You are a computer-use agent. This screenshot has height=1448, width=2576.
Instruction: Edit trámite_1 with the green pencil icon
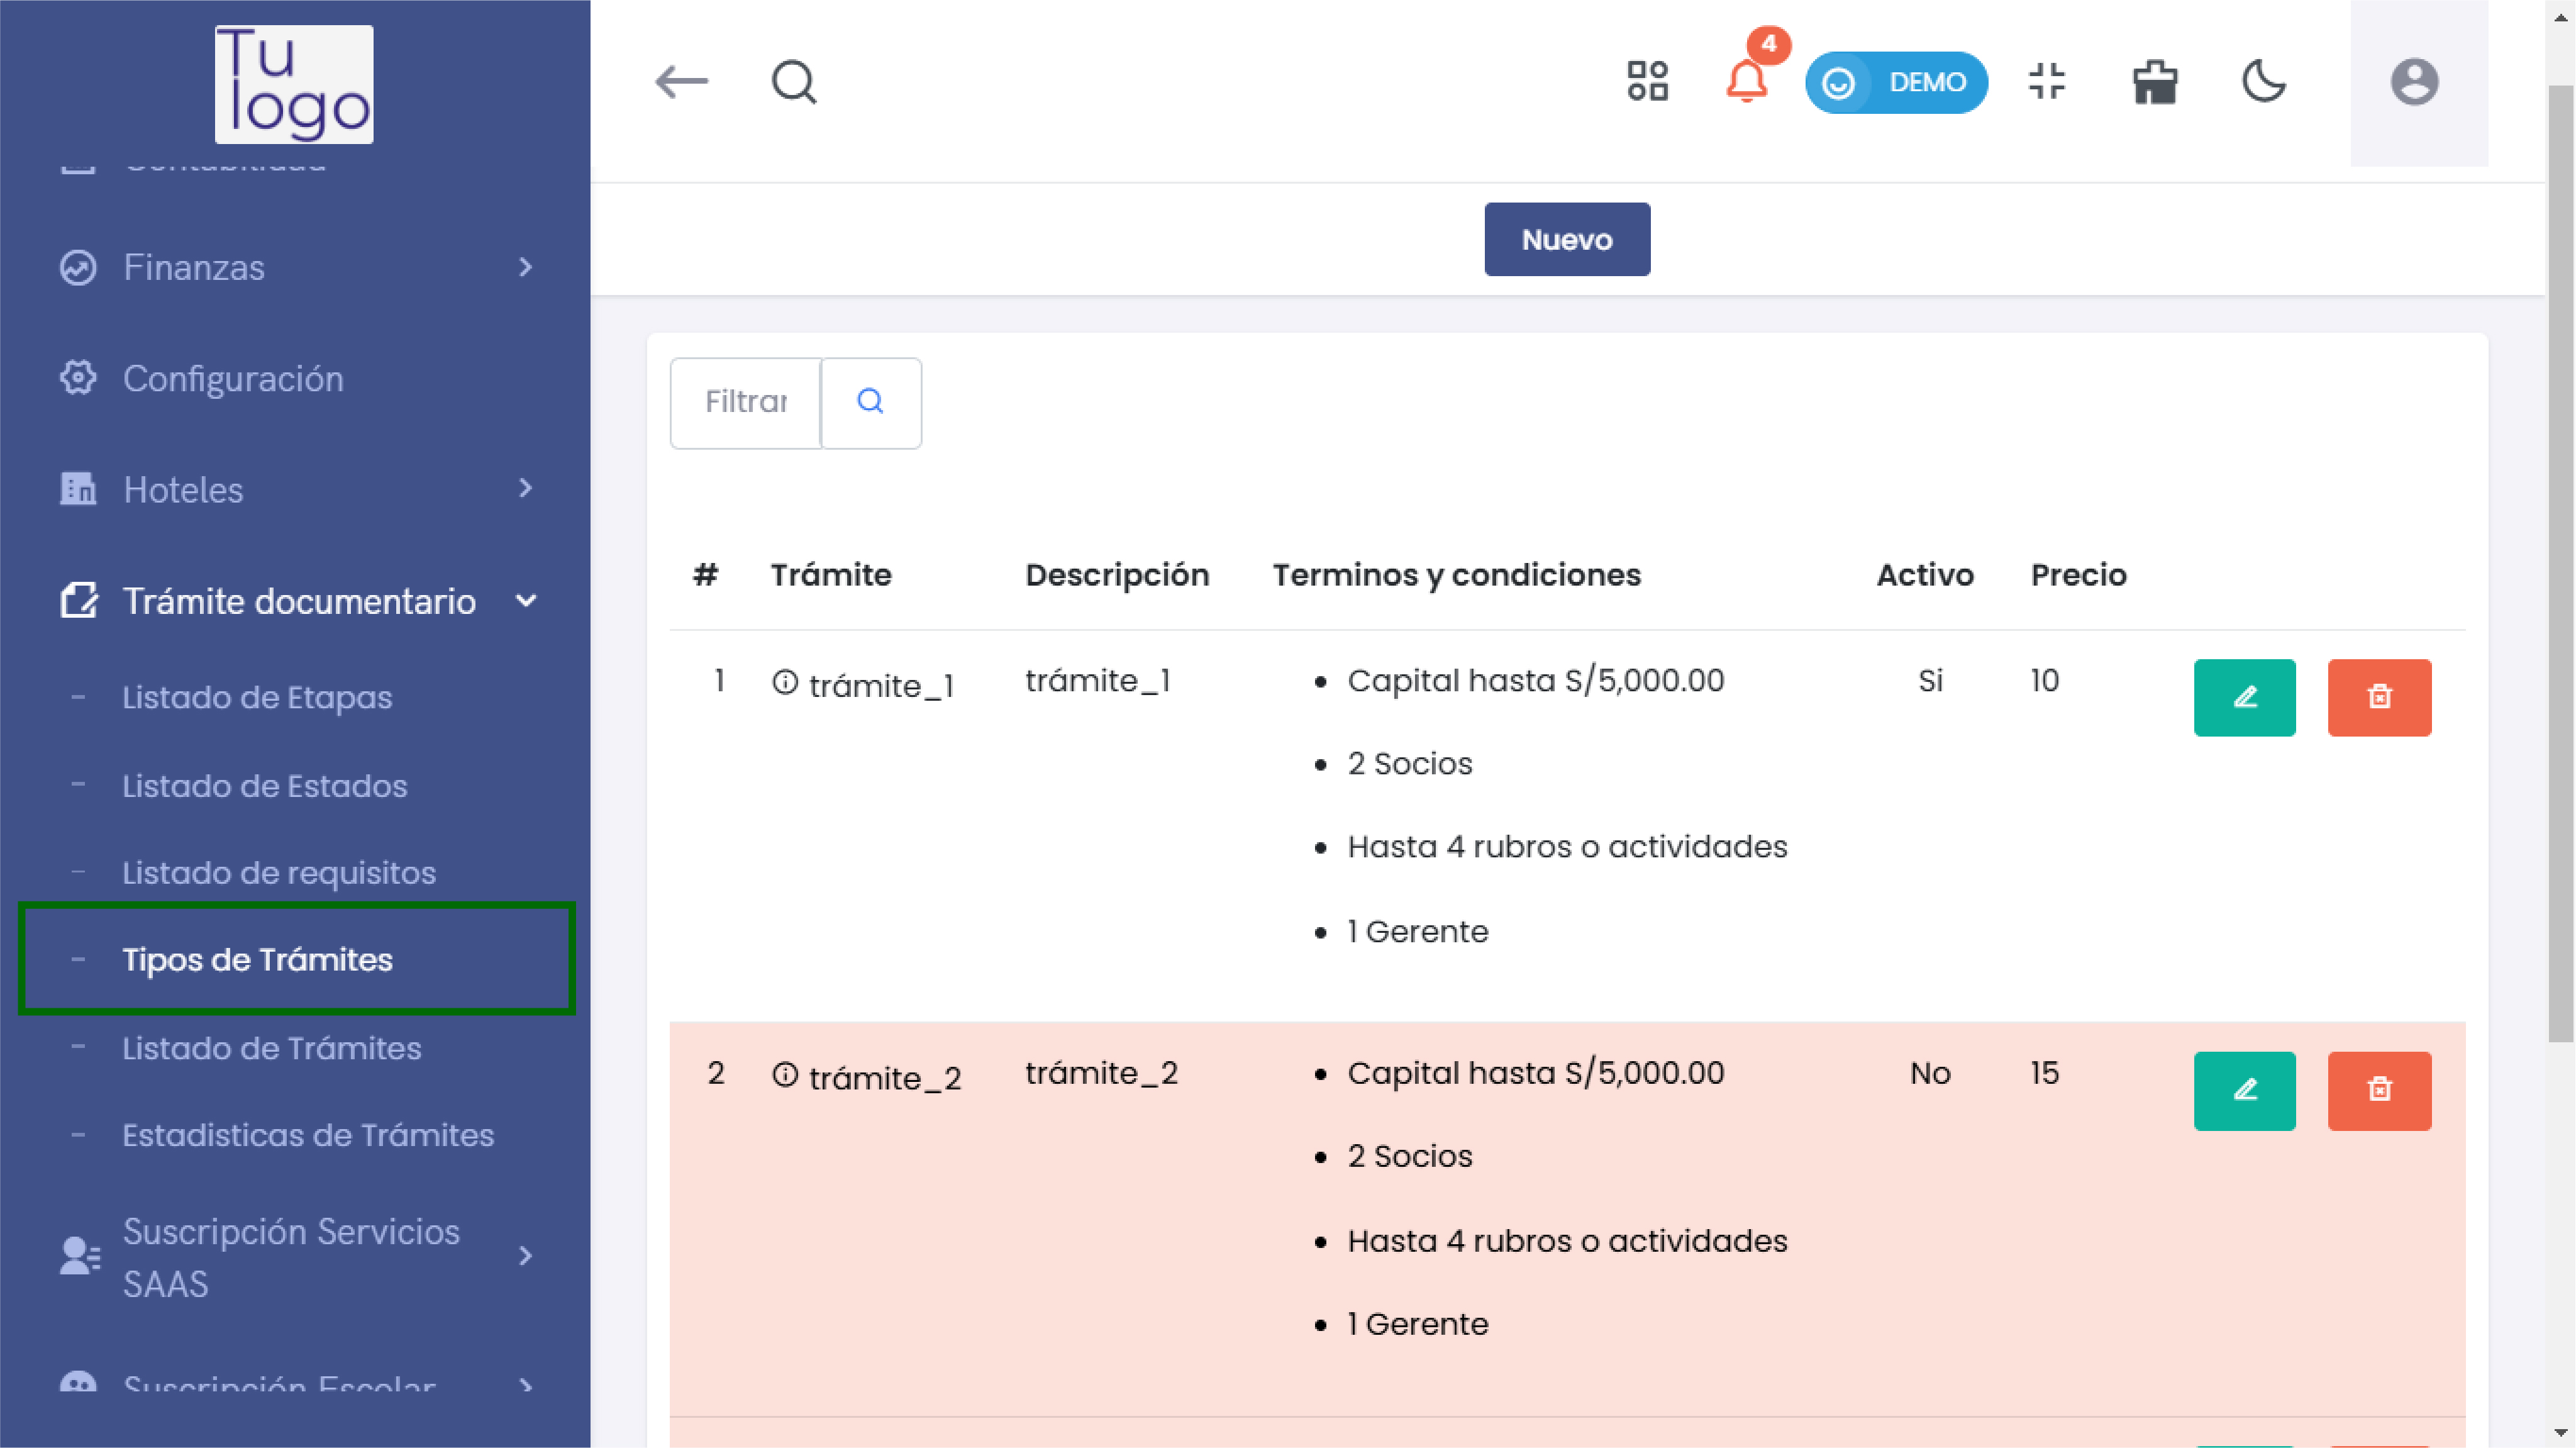tap(2244, 697)
